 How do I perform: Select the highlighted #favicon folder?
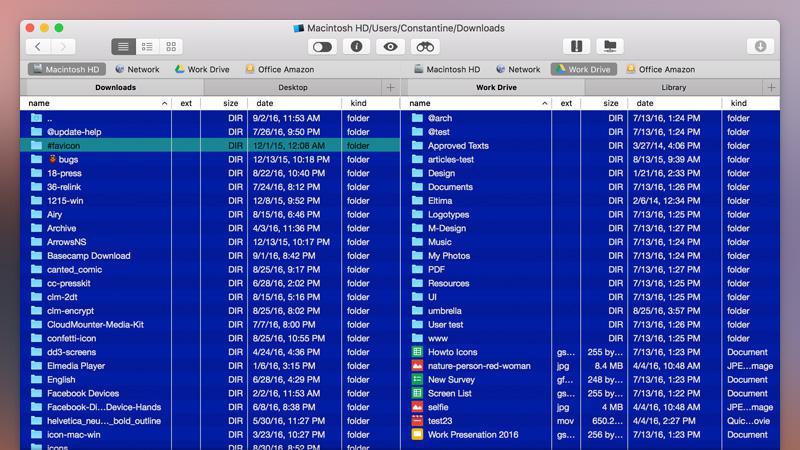point(210,145)
